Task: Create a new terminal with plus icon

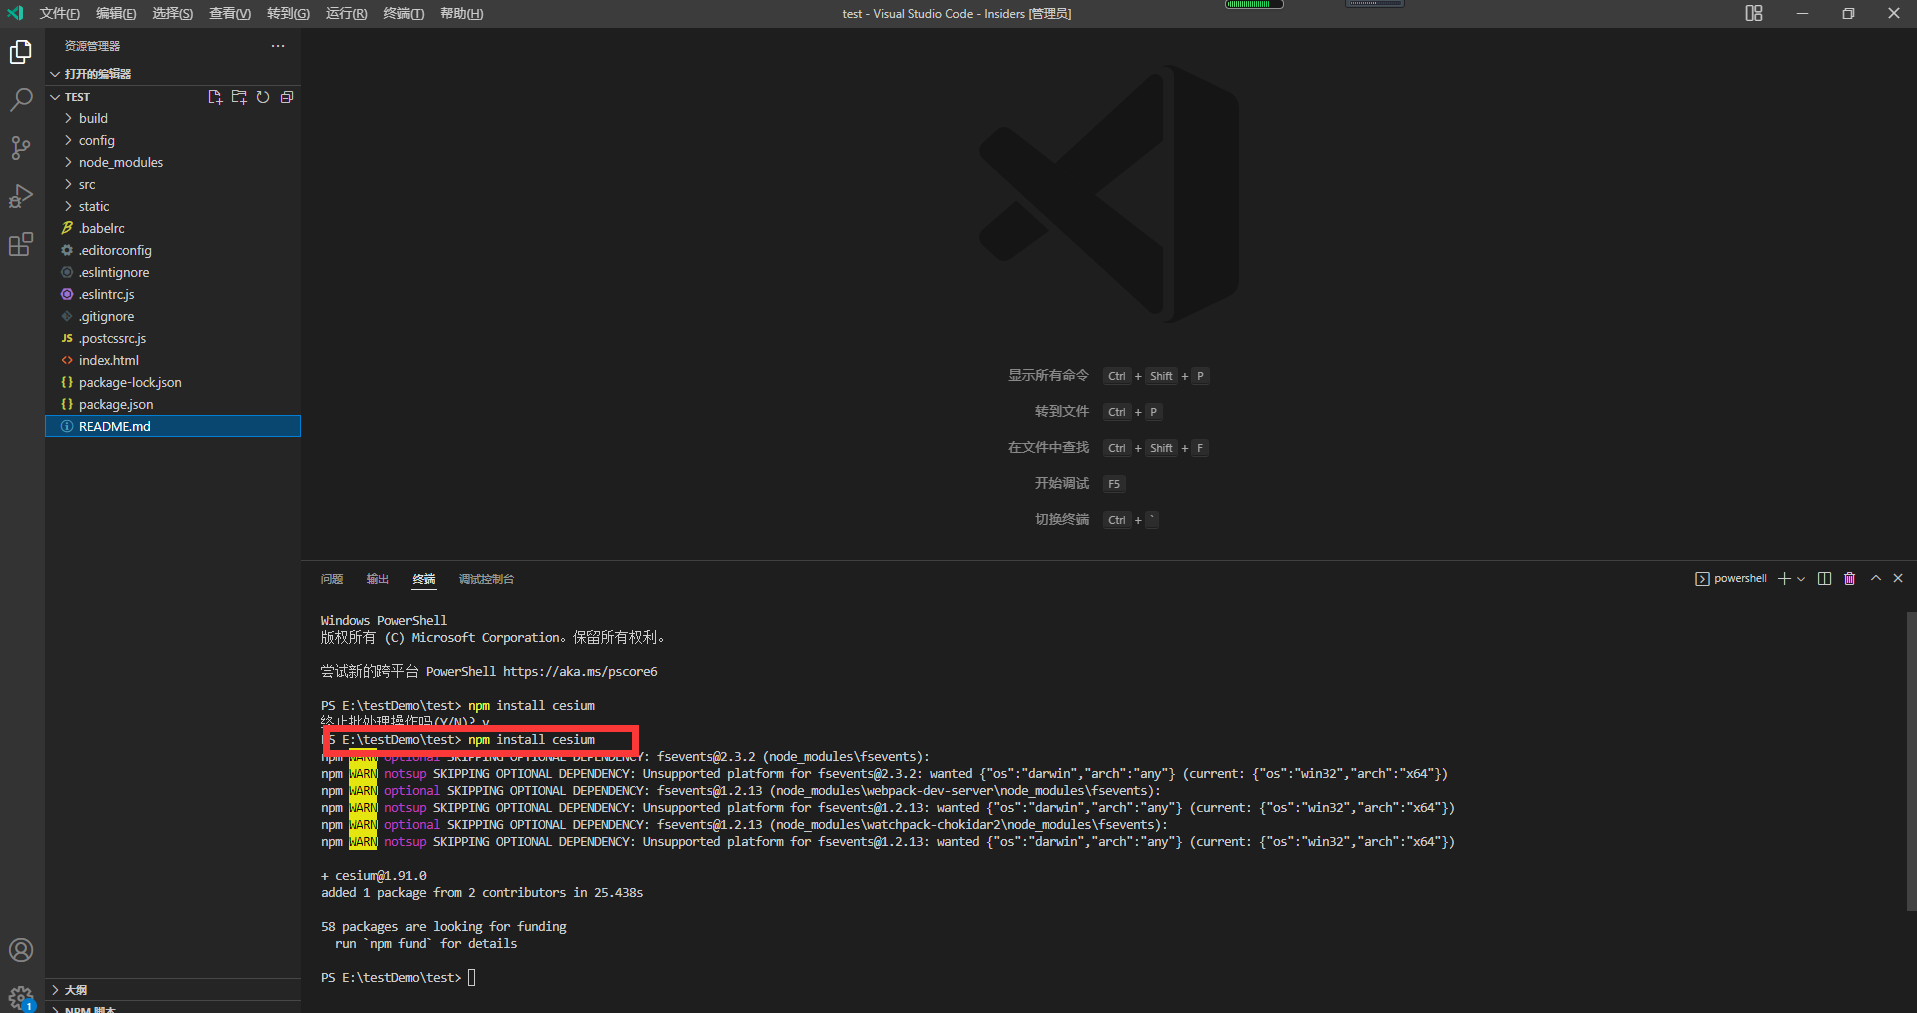Action: [1784, 579]
